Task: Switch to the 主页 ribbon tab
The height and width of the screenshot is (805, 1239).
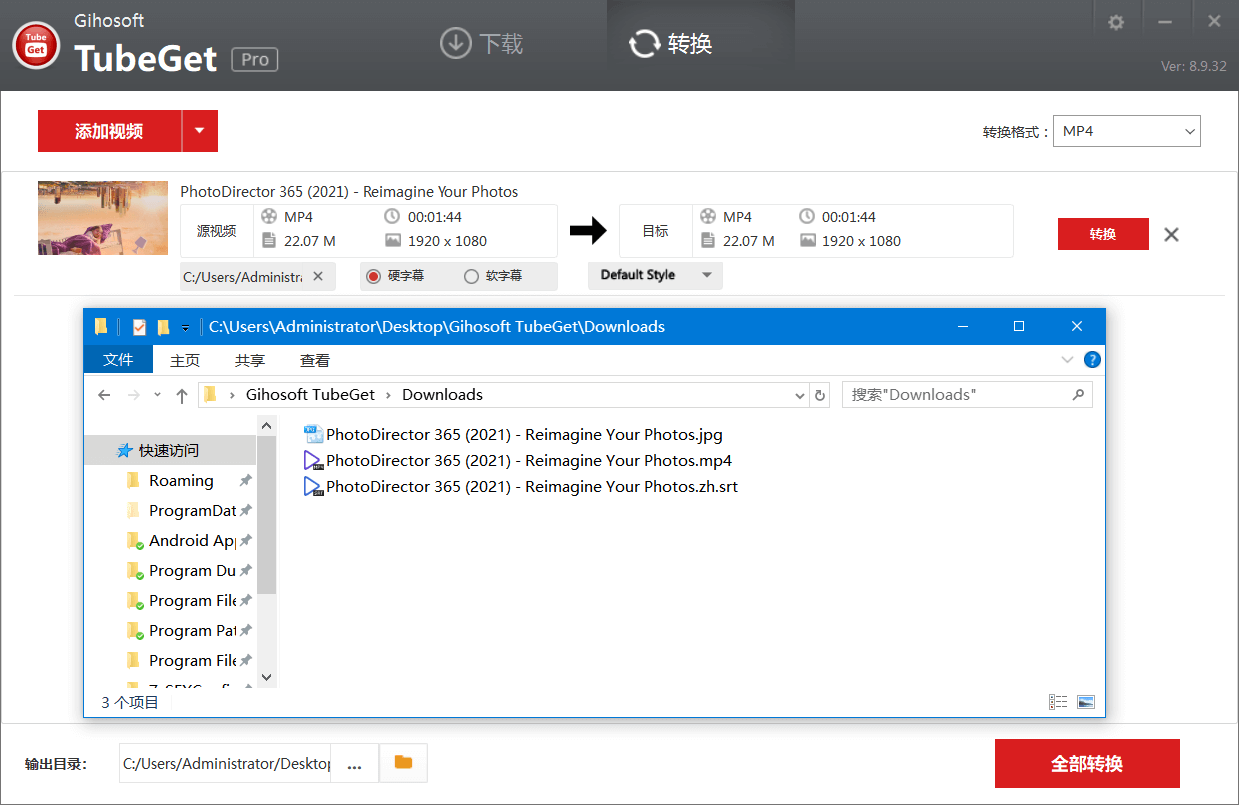Action: pyautogui.click(x=184, y=360)
